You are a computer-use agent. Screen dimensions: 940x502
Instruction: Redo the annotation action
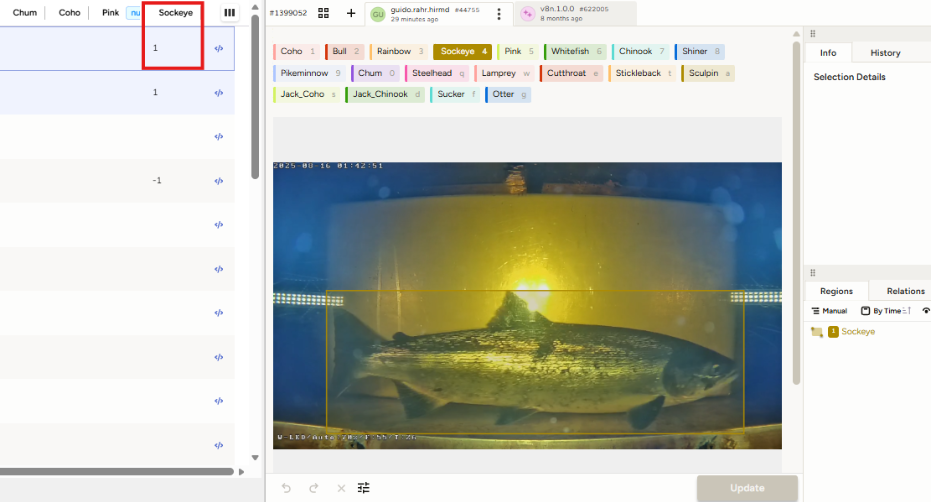pyautogui.click(x=314, y=488)
